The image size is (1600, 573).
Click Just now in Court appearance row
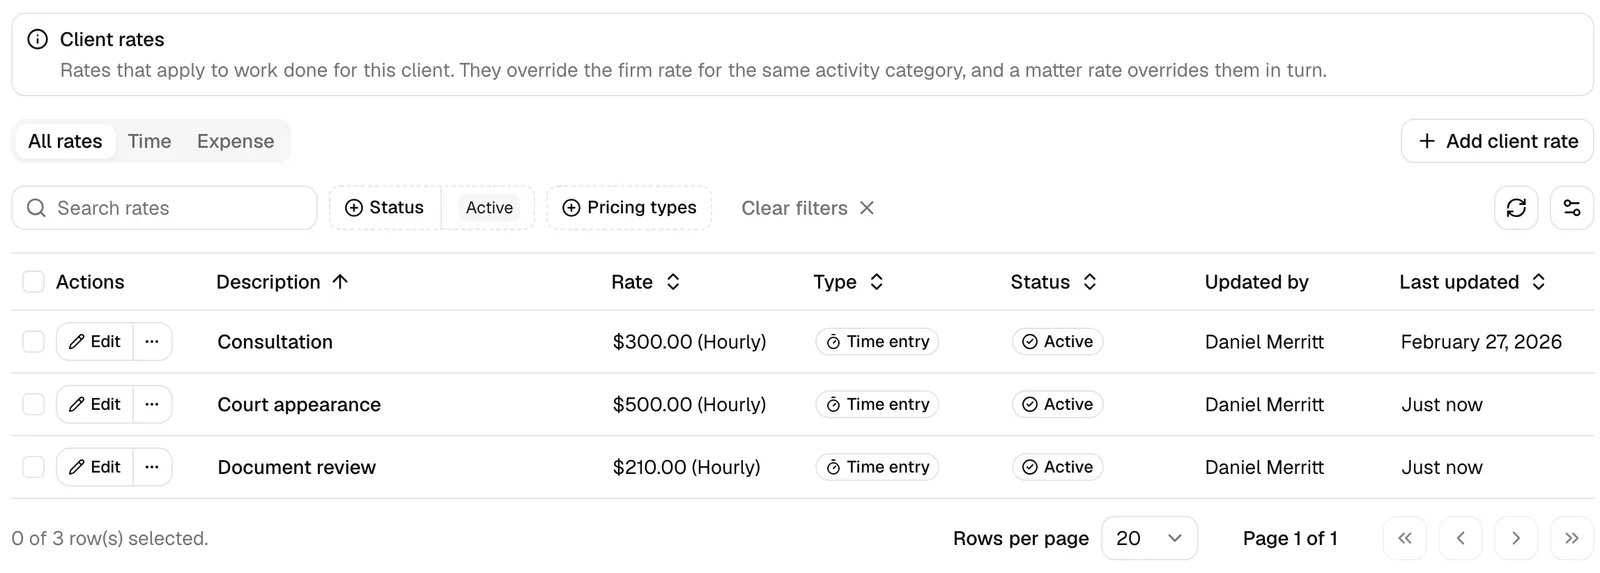(x=1441, y=405)
